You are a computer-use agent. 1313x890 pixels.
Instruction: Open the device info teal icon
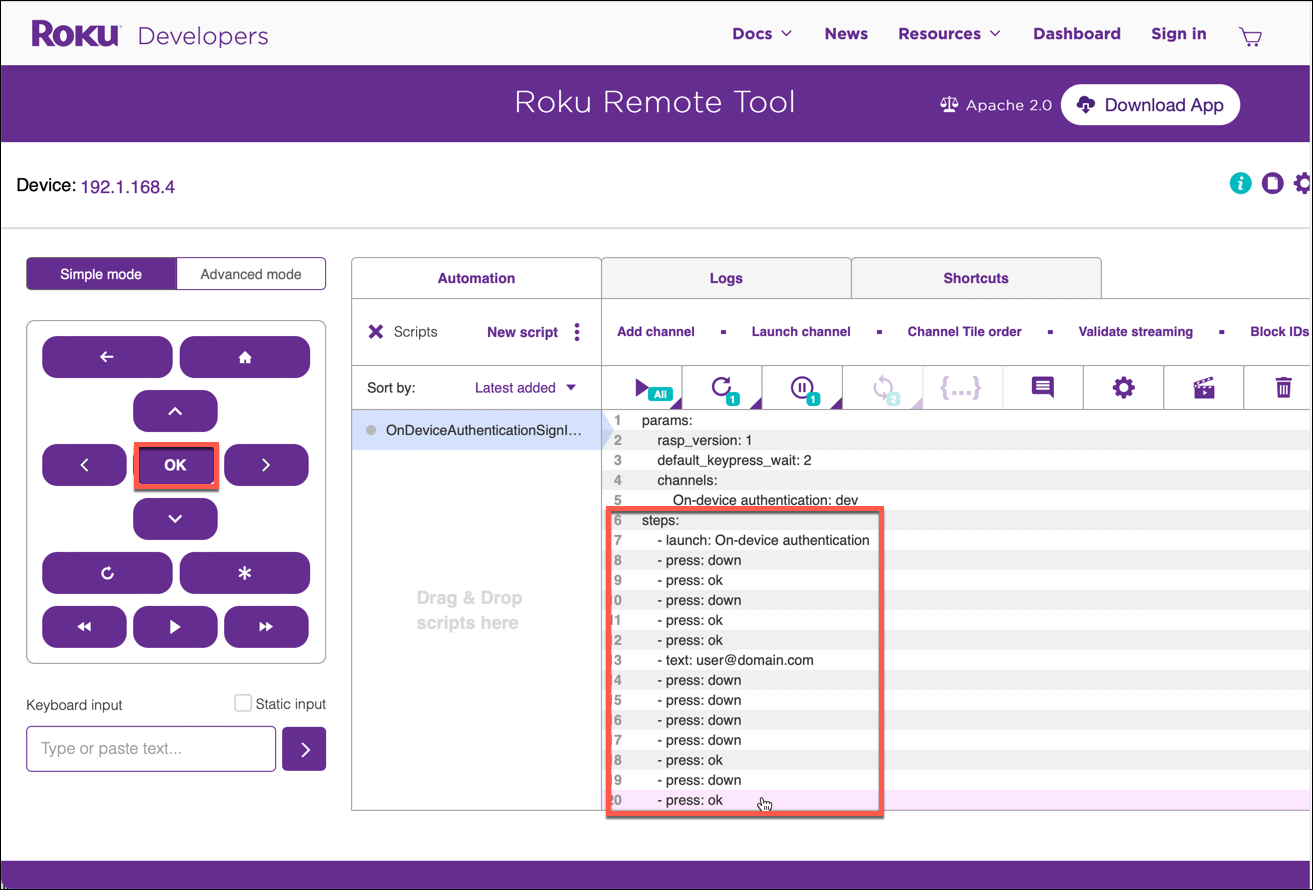click(1240, 183)
